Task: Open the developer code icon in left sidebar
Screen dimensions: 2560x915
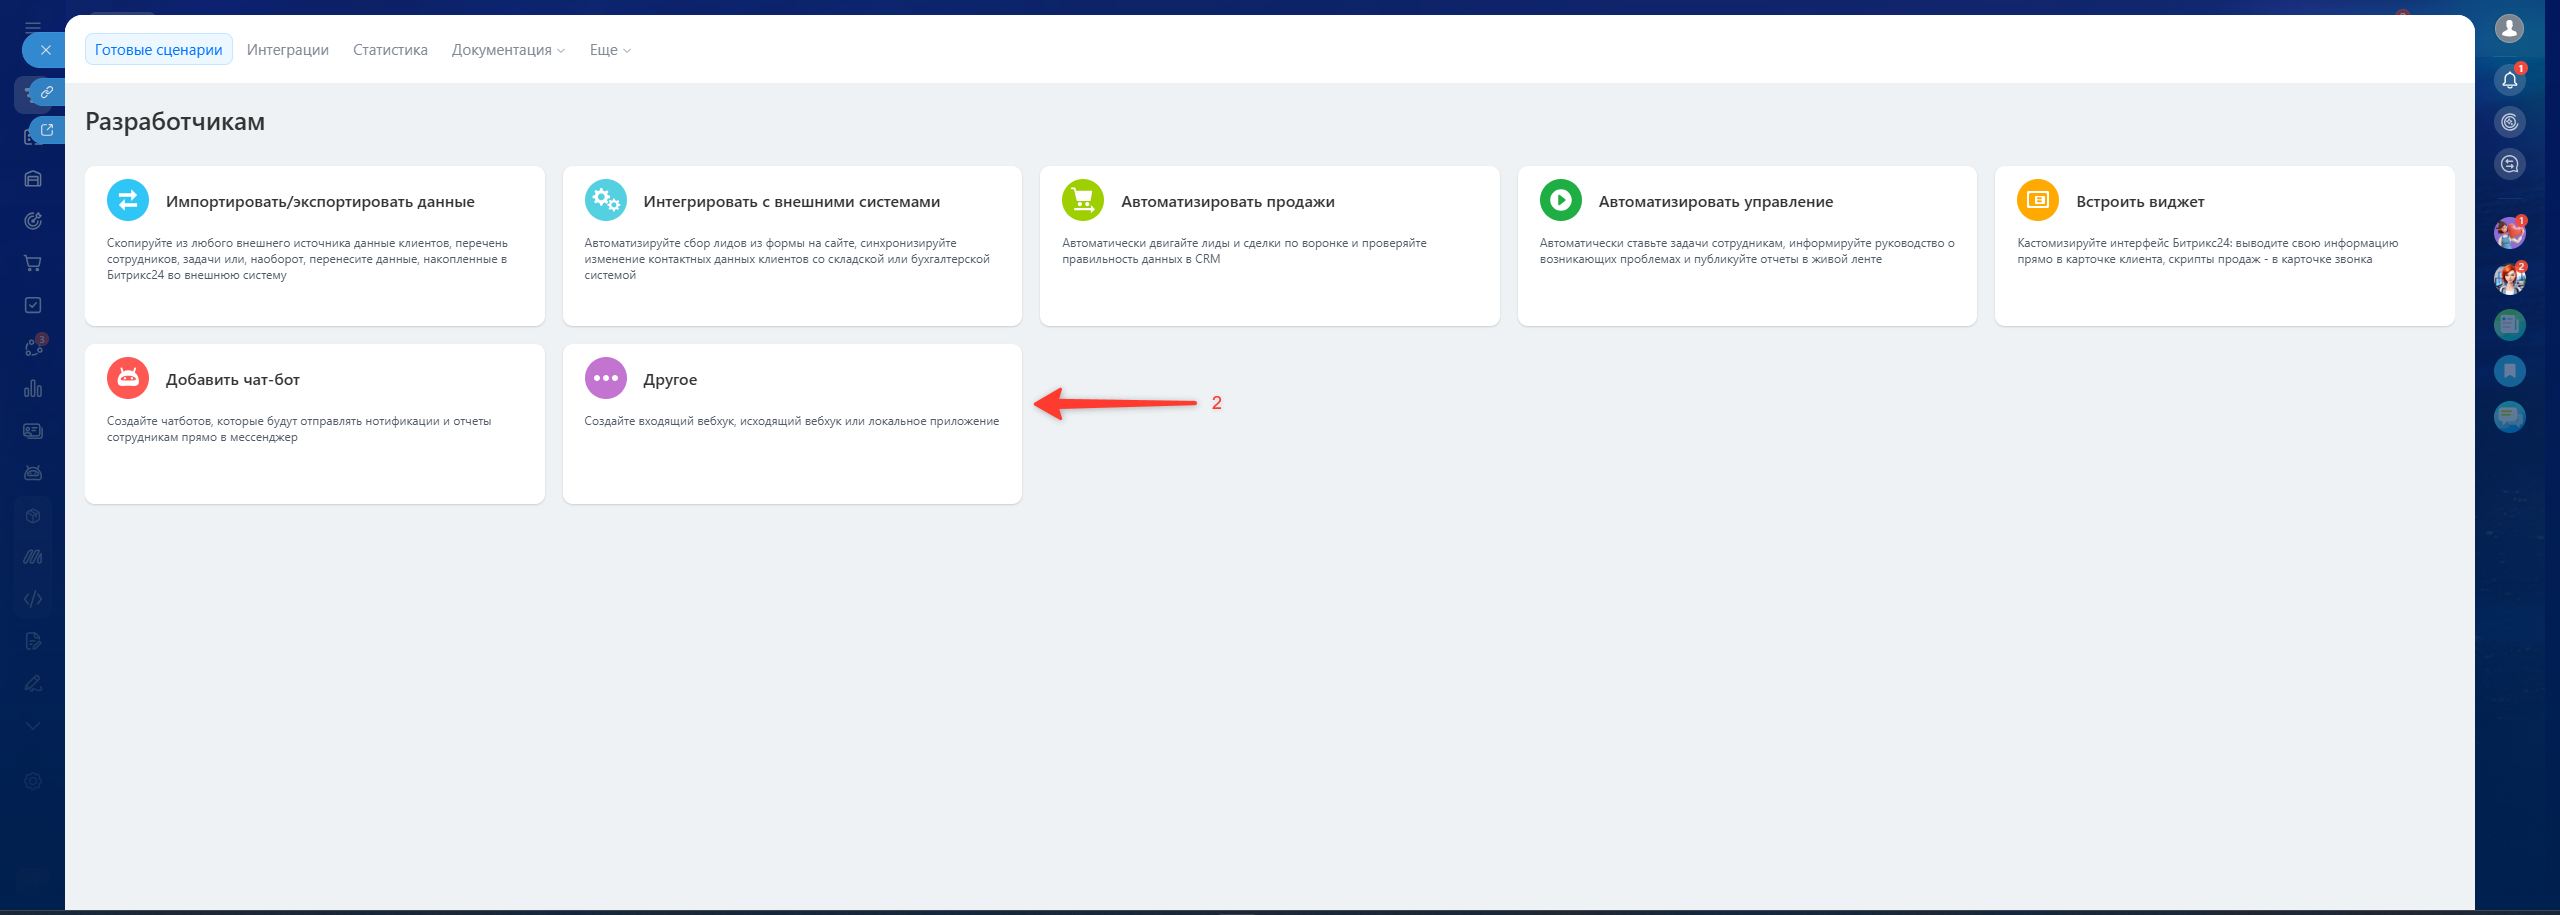Action: pyautogui.click(x=33, y=599)
